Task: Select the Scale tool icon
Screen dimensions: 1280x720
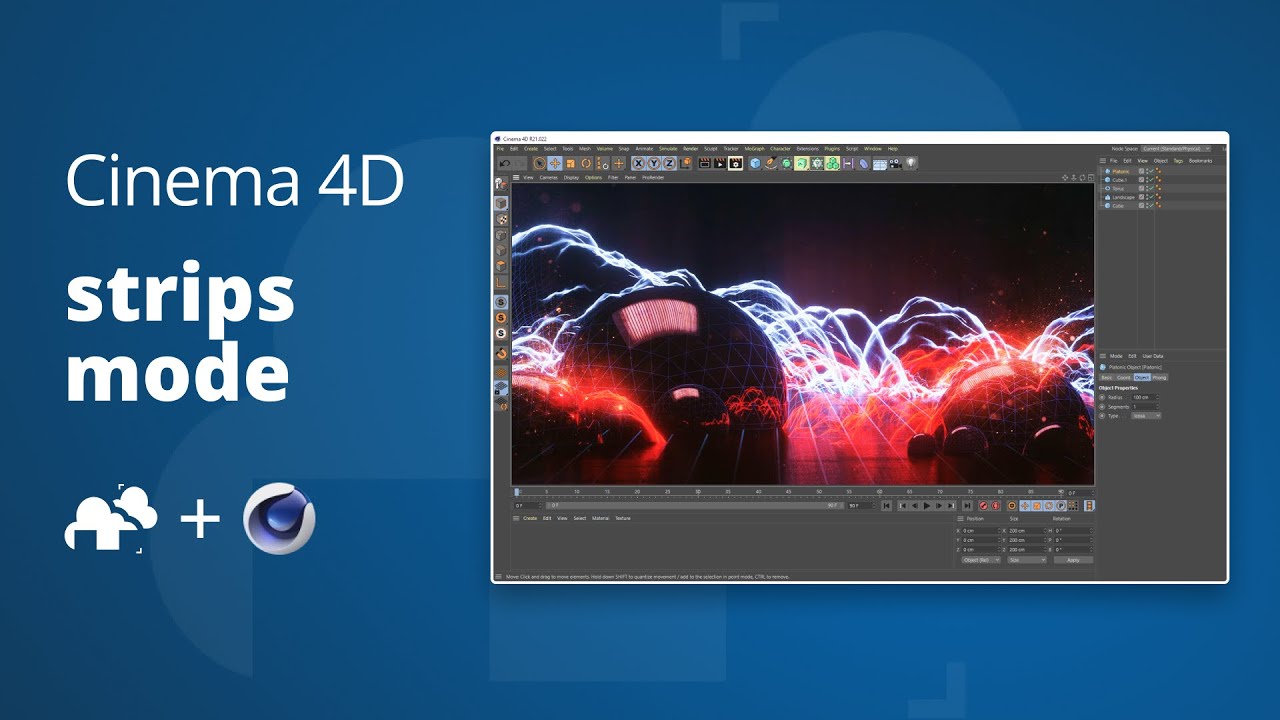Action: (x=570, y=163)
